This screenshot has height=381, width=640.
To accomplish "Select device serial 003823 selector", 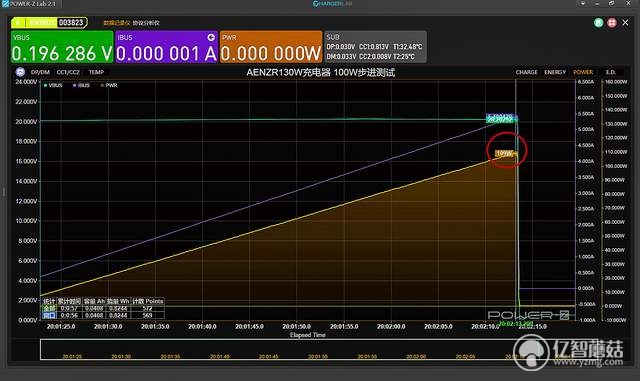I will 71,22.
